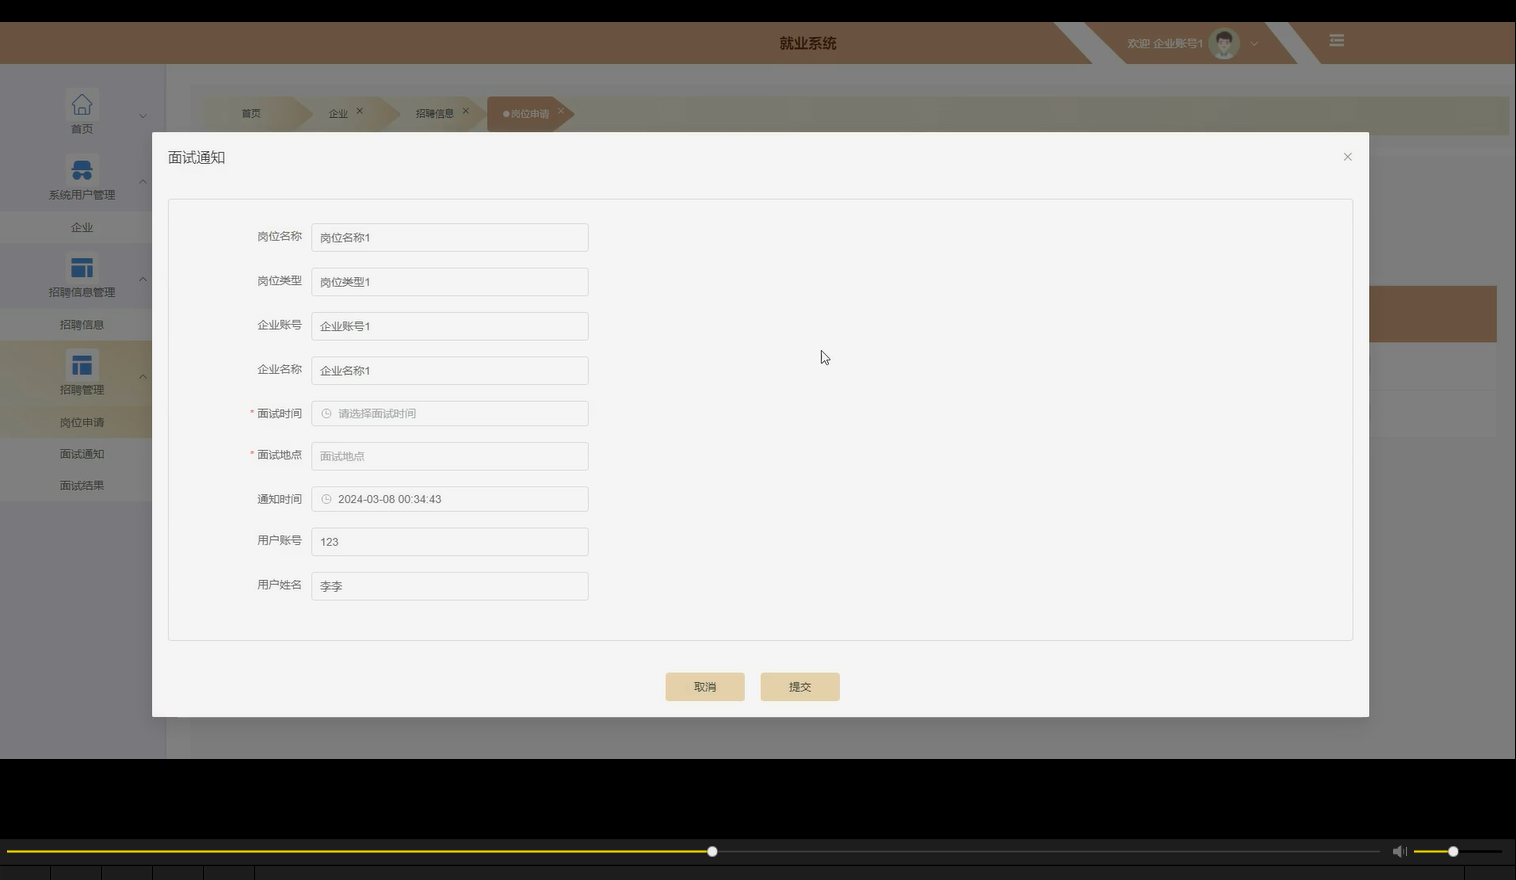Click the hamburger menu icon in header

1336,41
